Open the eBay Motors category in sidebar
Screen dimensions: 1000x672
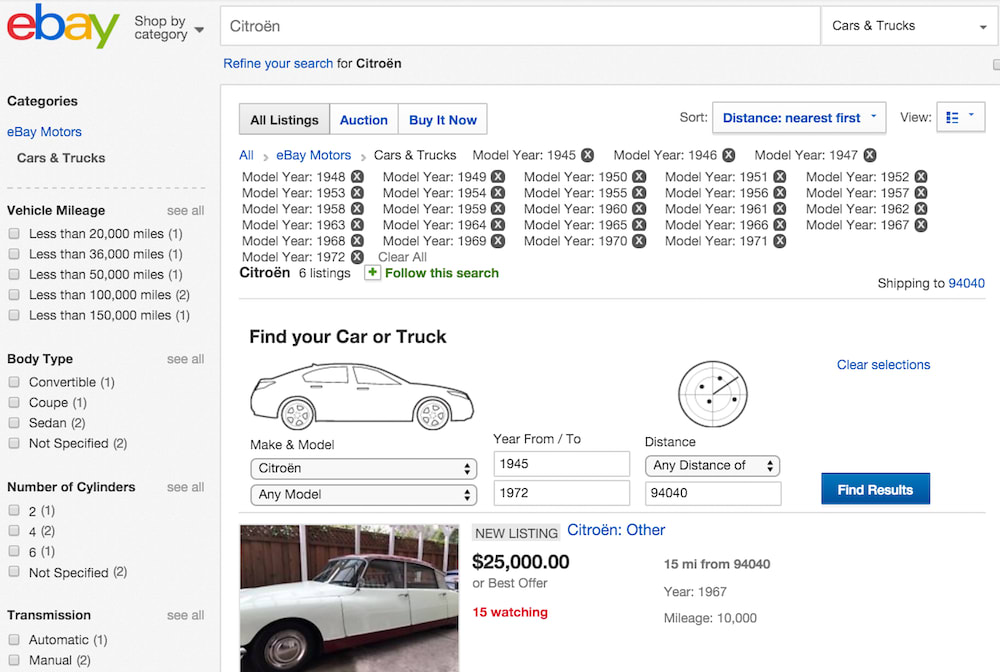coord(45,132)
